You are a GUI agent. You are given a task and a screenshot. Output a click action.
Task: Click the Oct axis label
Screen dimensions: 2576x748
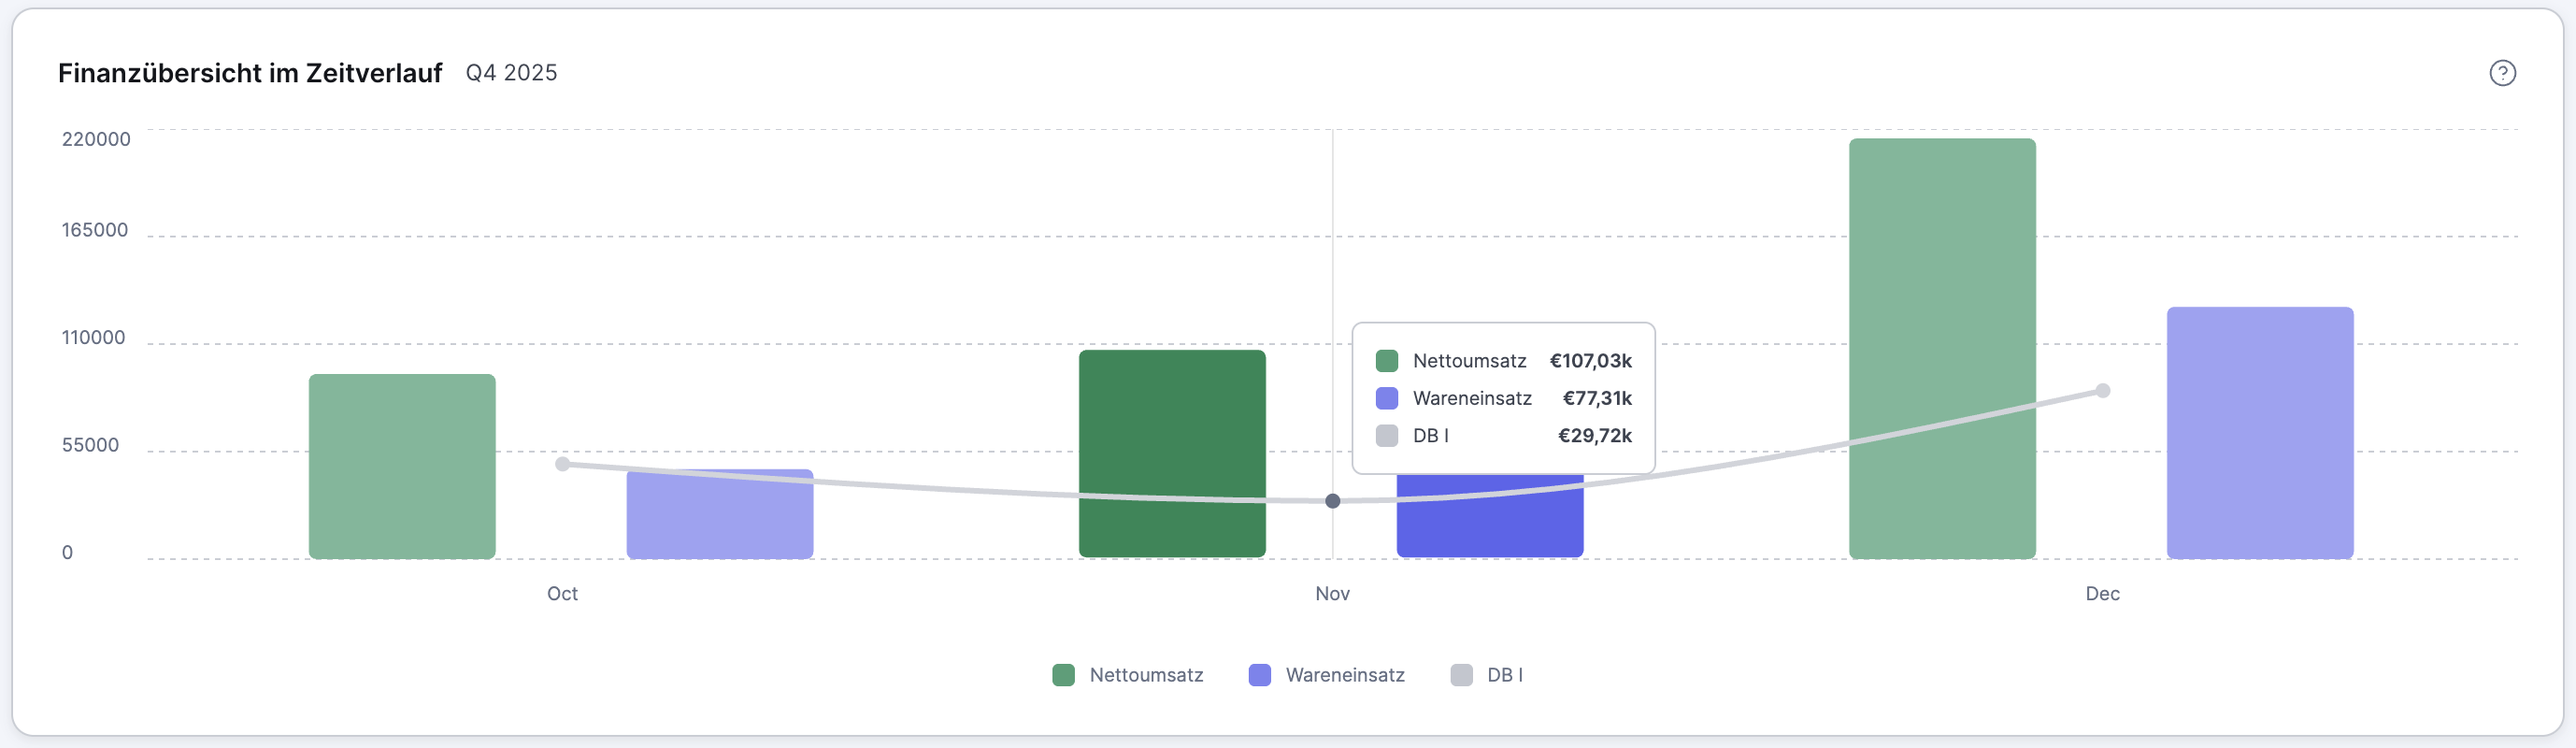coord(562,594)
